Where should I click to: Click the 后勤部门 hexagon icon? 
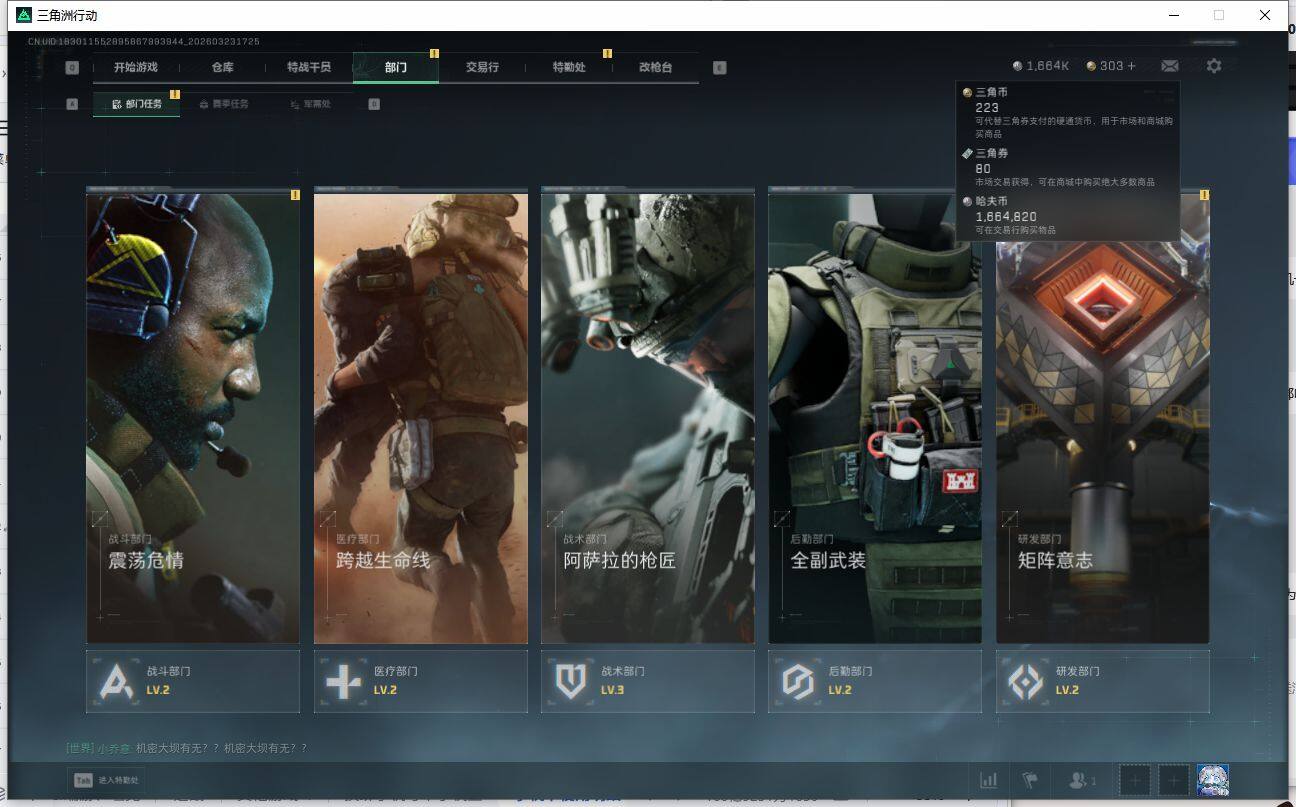tap(798, 682)
